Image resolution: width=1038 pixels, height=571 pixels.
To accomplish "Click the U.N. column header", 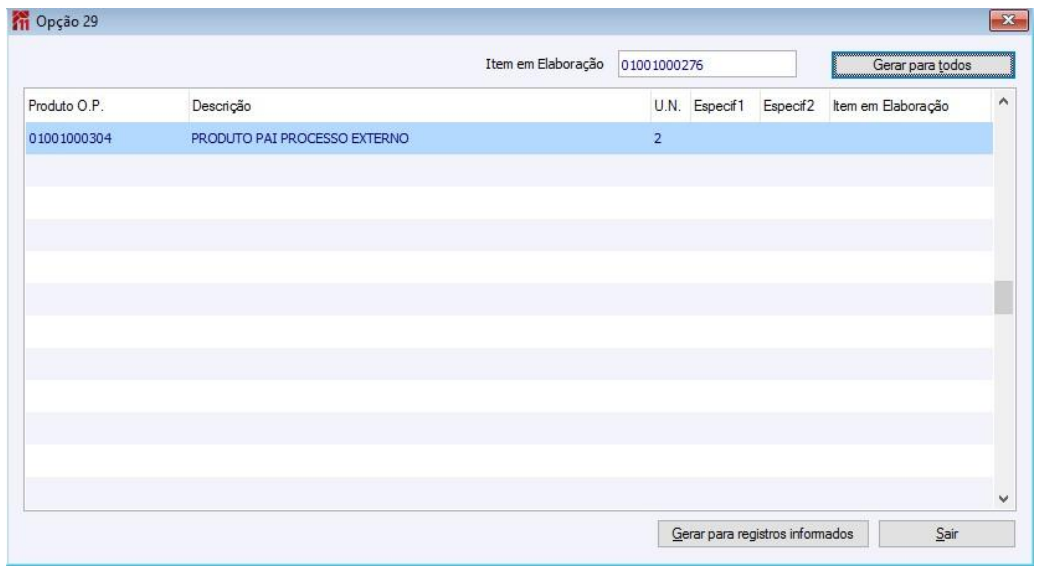I will click(x=671, y=106).
